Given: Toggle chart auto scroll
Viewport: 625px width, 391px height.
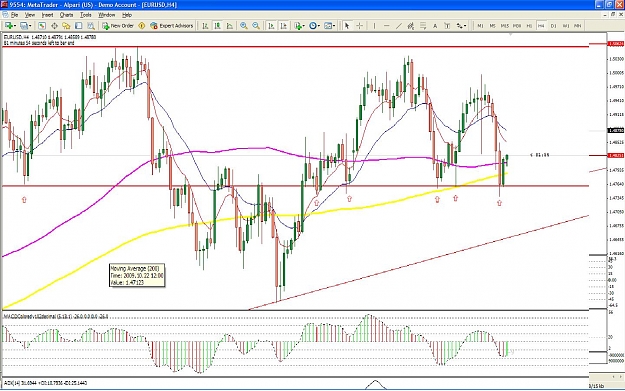Looking at the screenshot, I should (x=271, y=26).
